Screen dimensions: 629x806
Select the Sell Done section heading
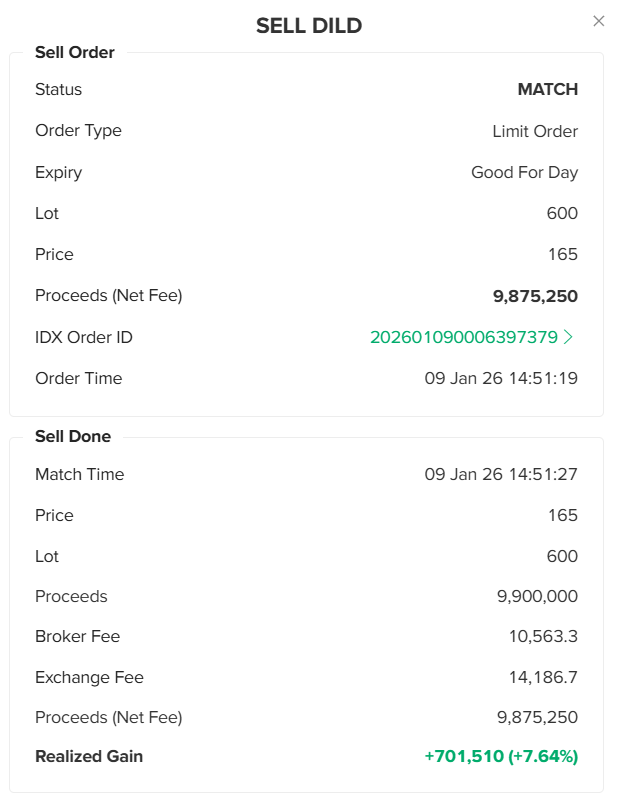[x=73, y=437]
